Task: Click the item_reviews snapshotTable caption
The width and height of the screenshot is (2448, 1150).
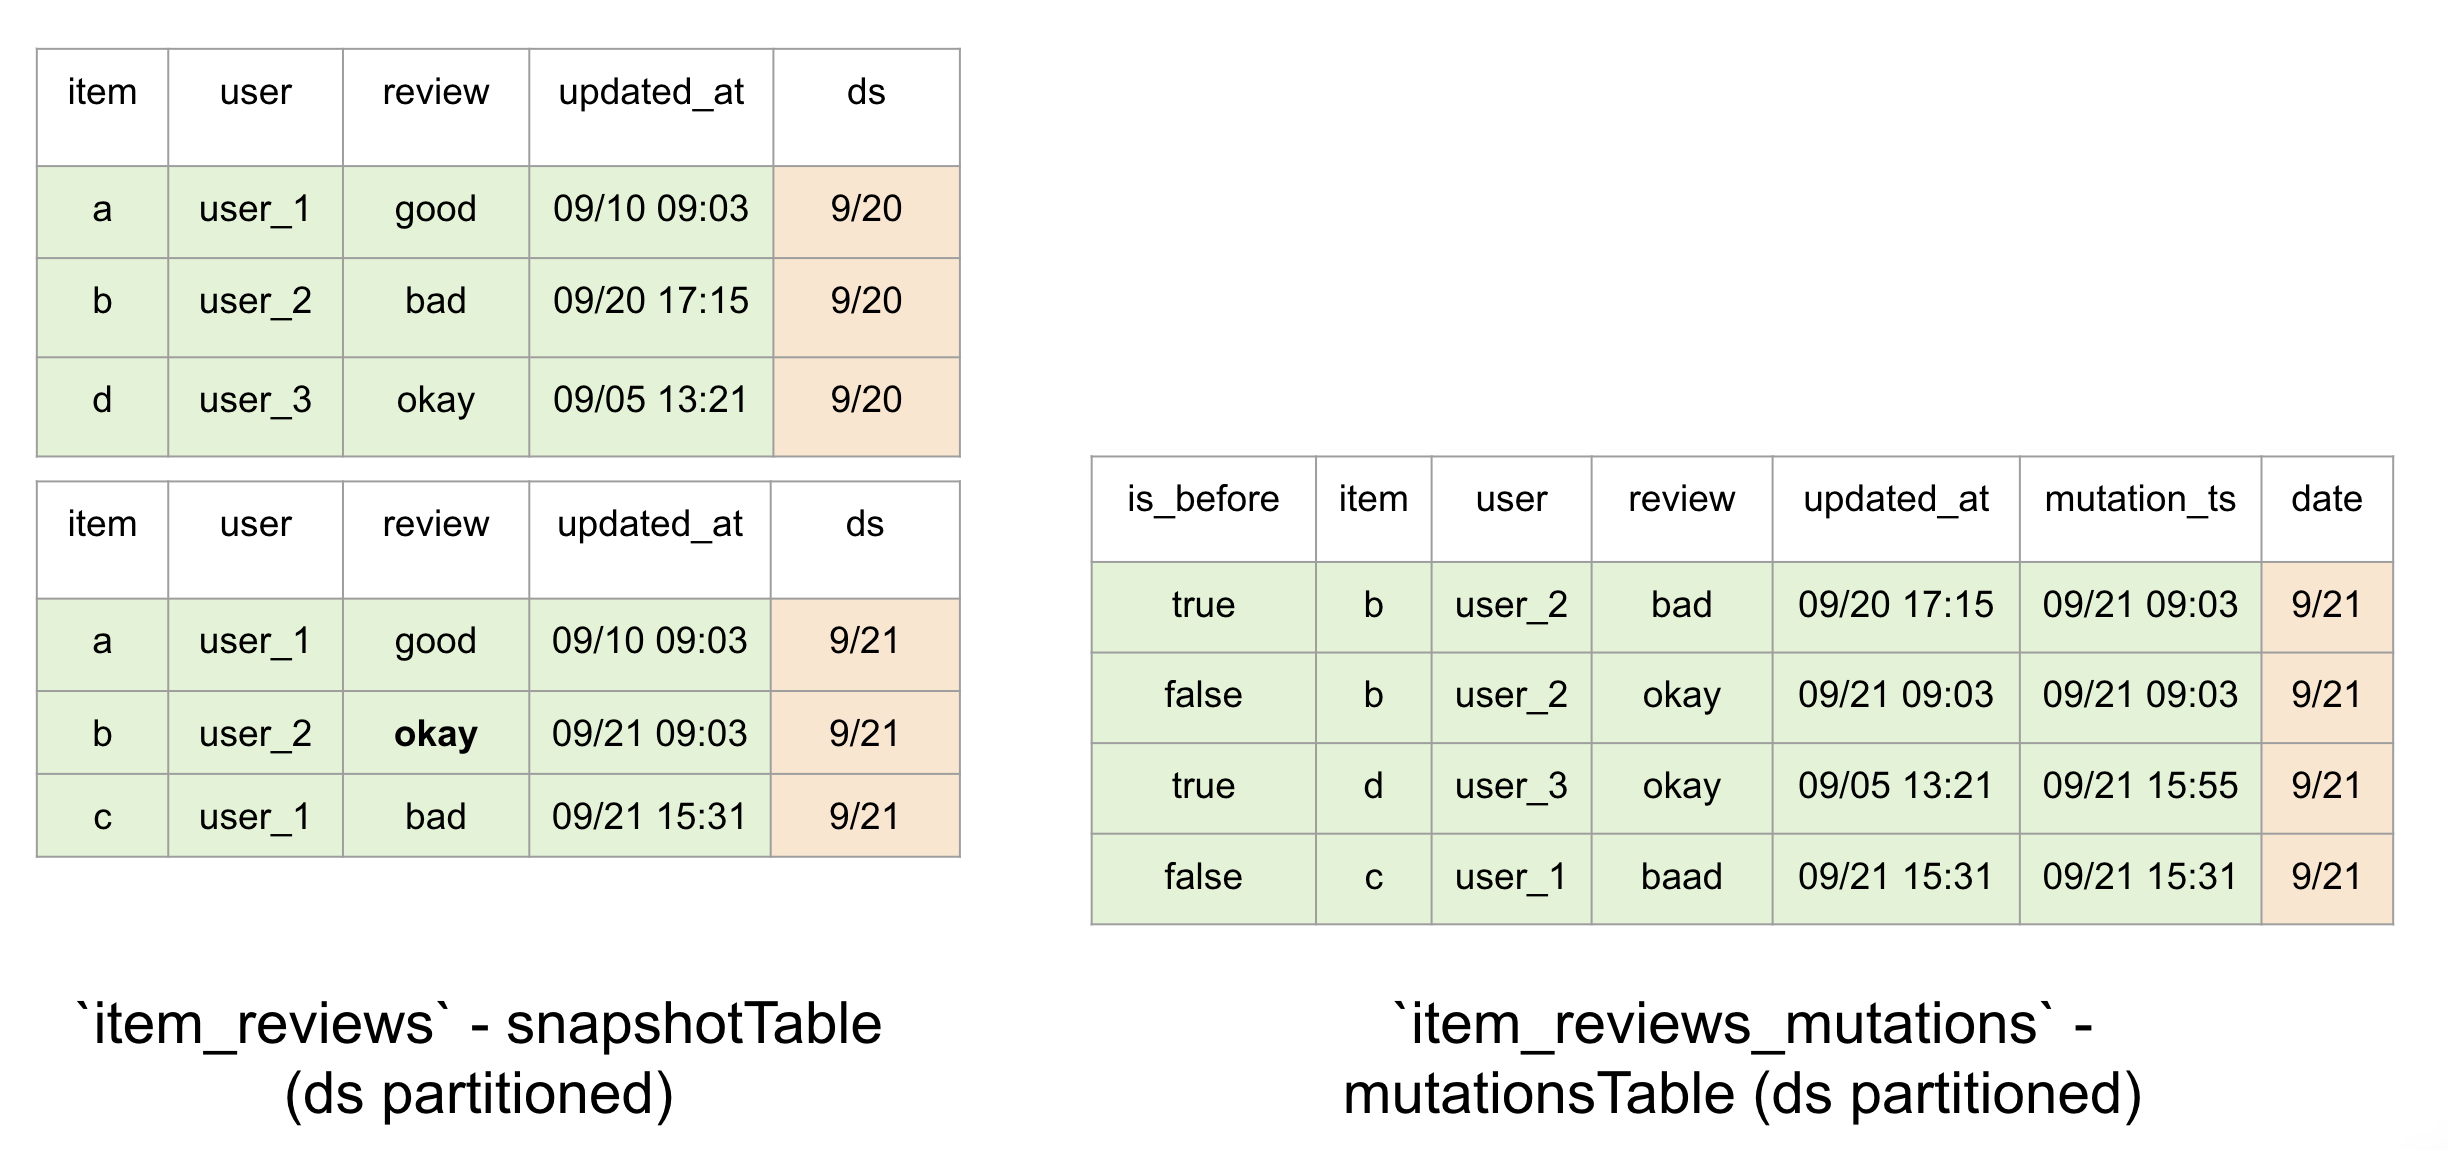Action: (x=479, y=1058)
